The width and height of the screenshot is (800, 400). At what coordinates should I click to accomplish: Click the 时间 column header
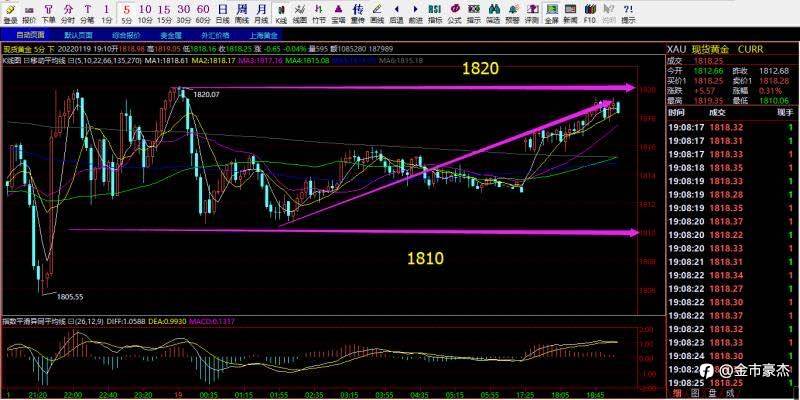tap(677, 113)
